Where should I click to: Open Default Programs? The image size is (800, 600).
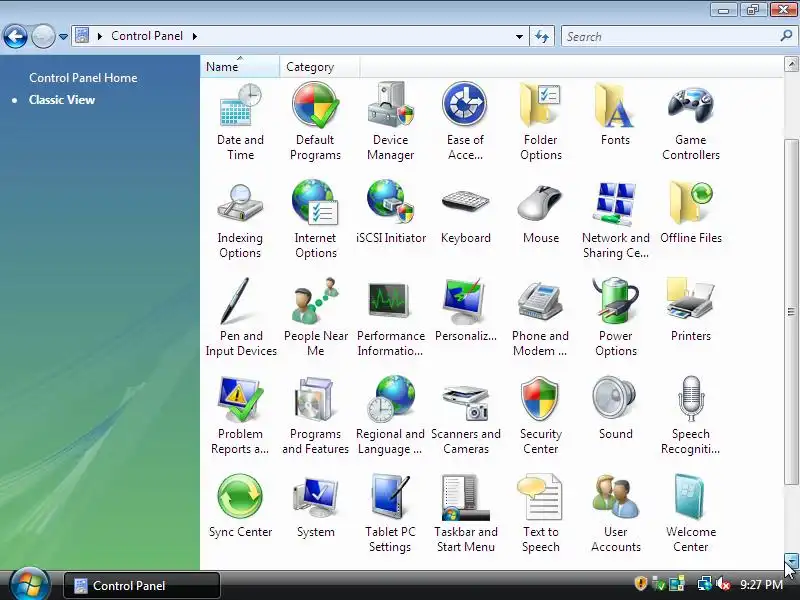[x=315, y=122]
